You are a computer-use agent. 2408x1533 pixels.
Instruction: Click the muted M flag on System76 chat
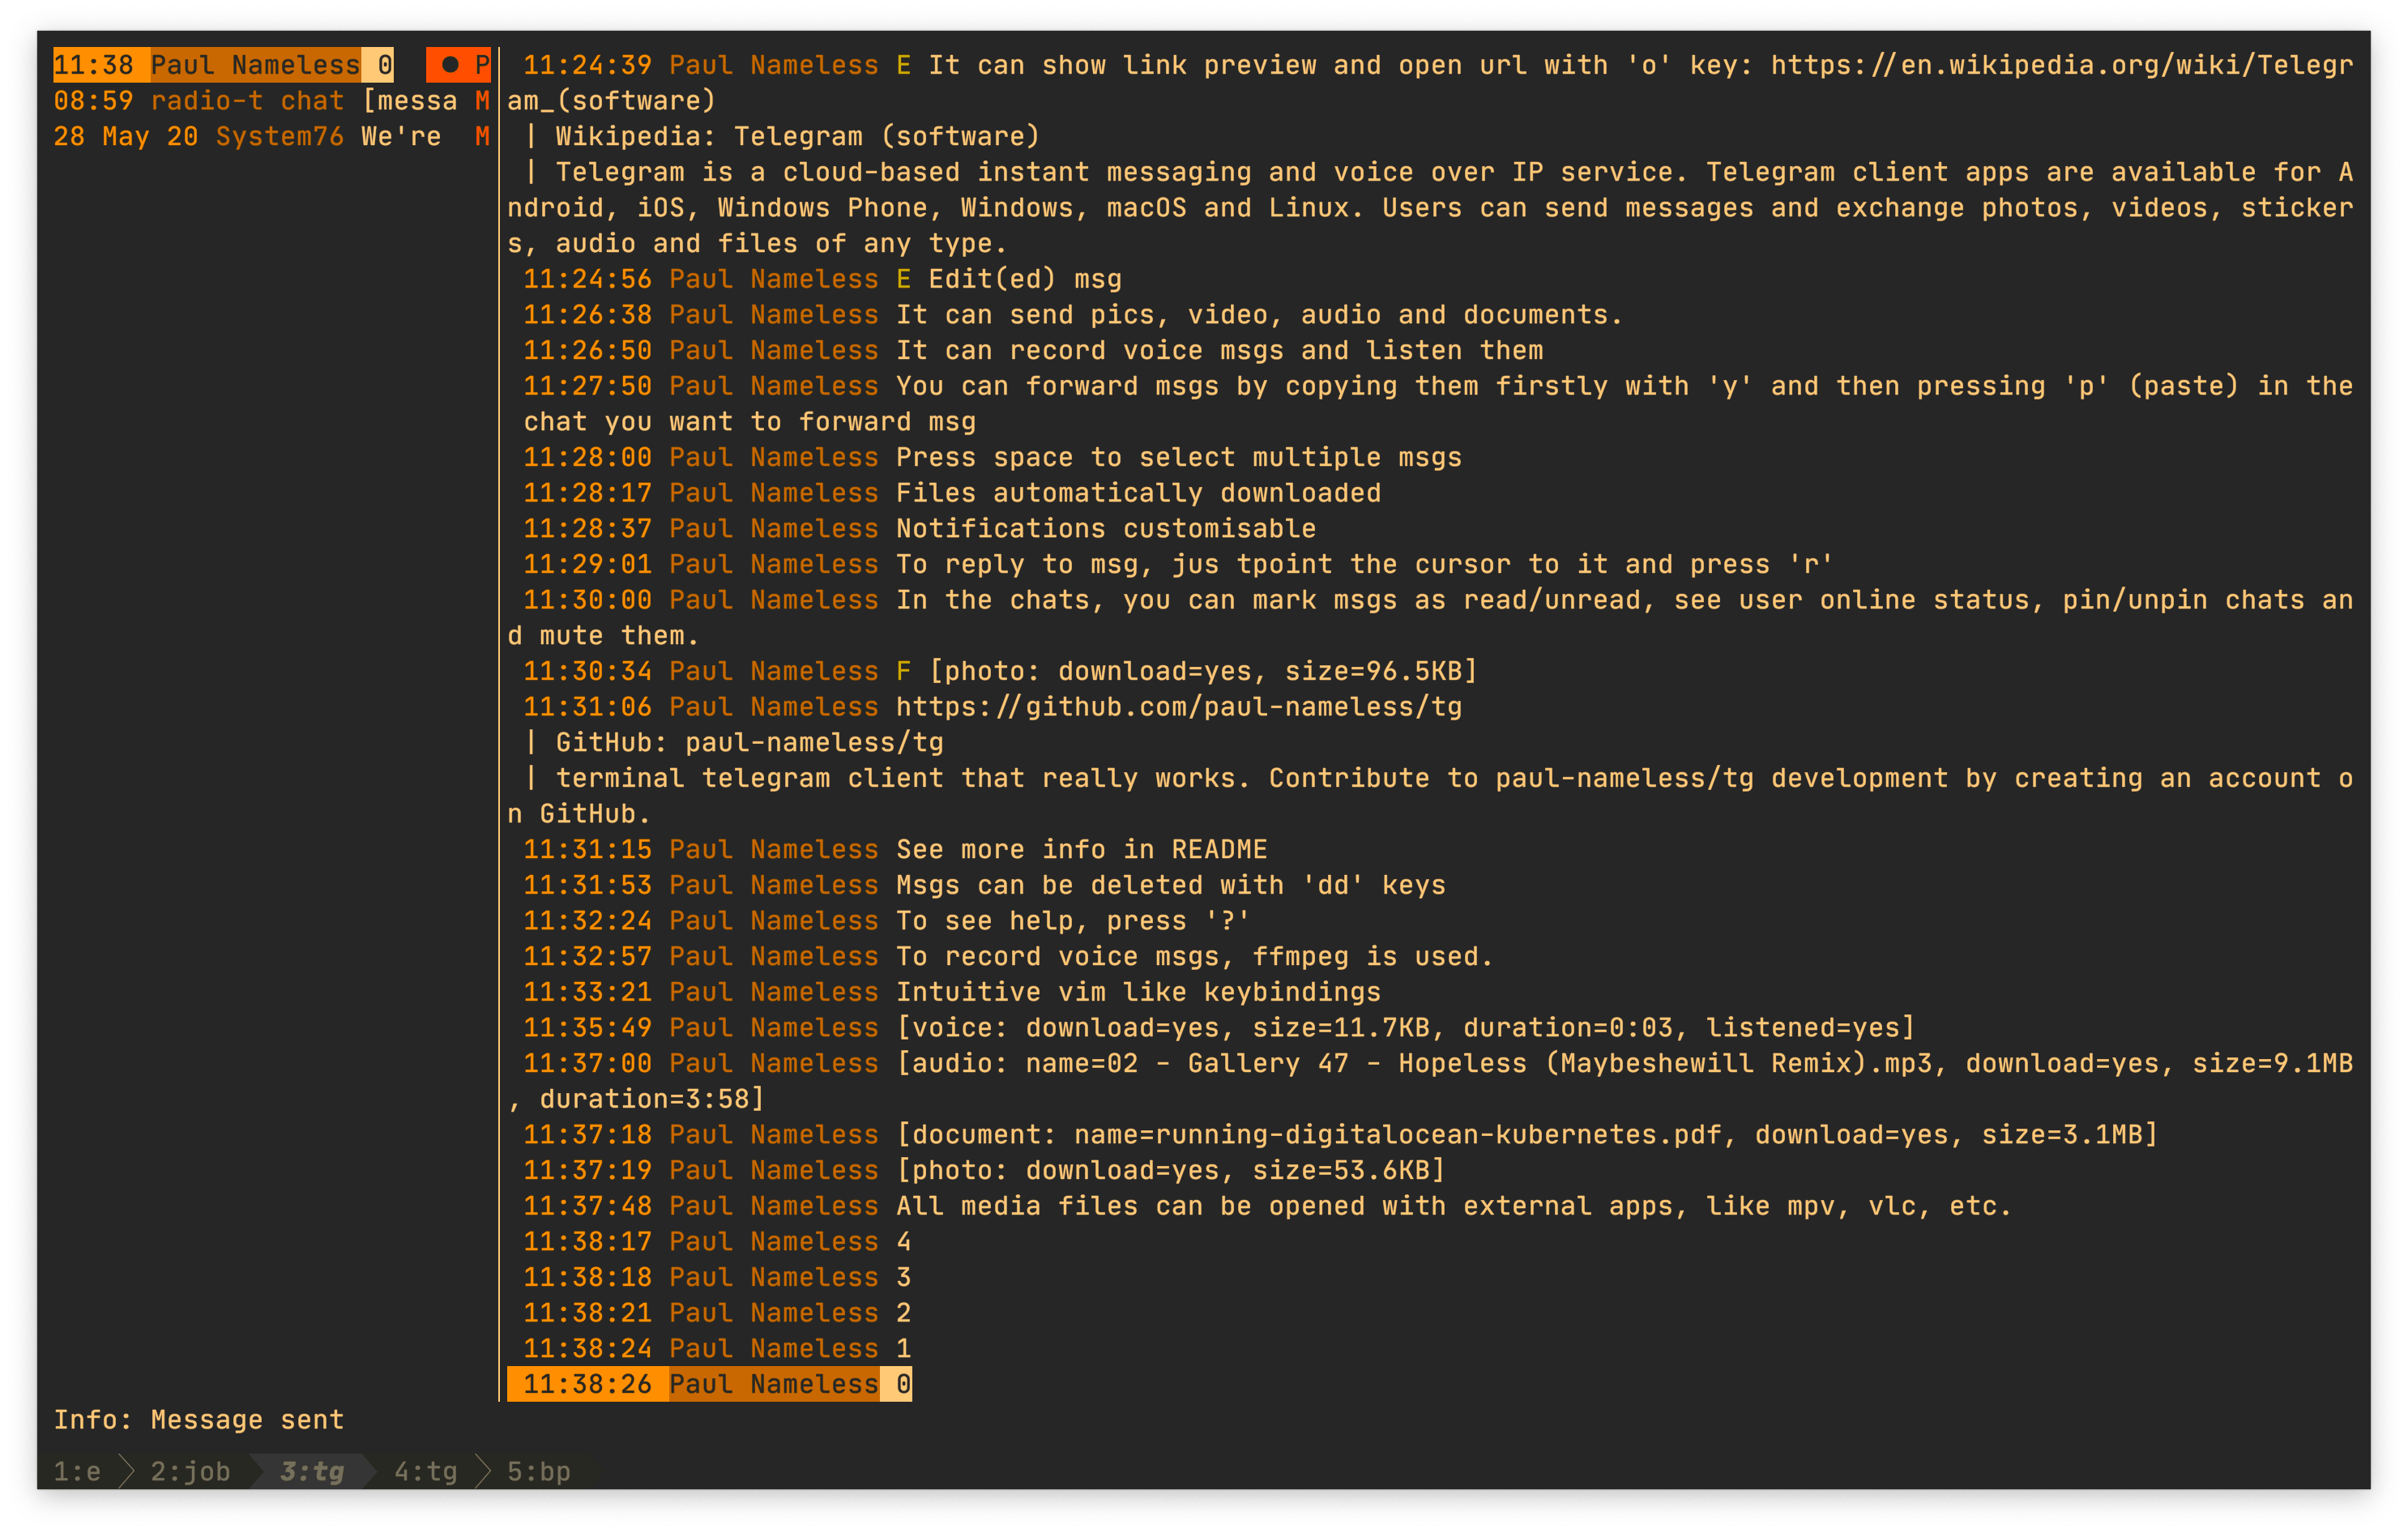point(482,136)
